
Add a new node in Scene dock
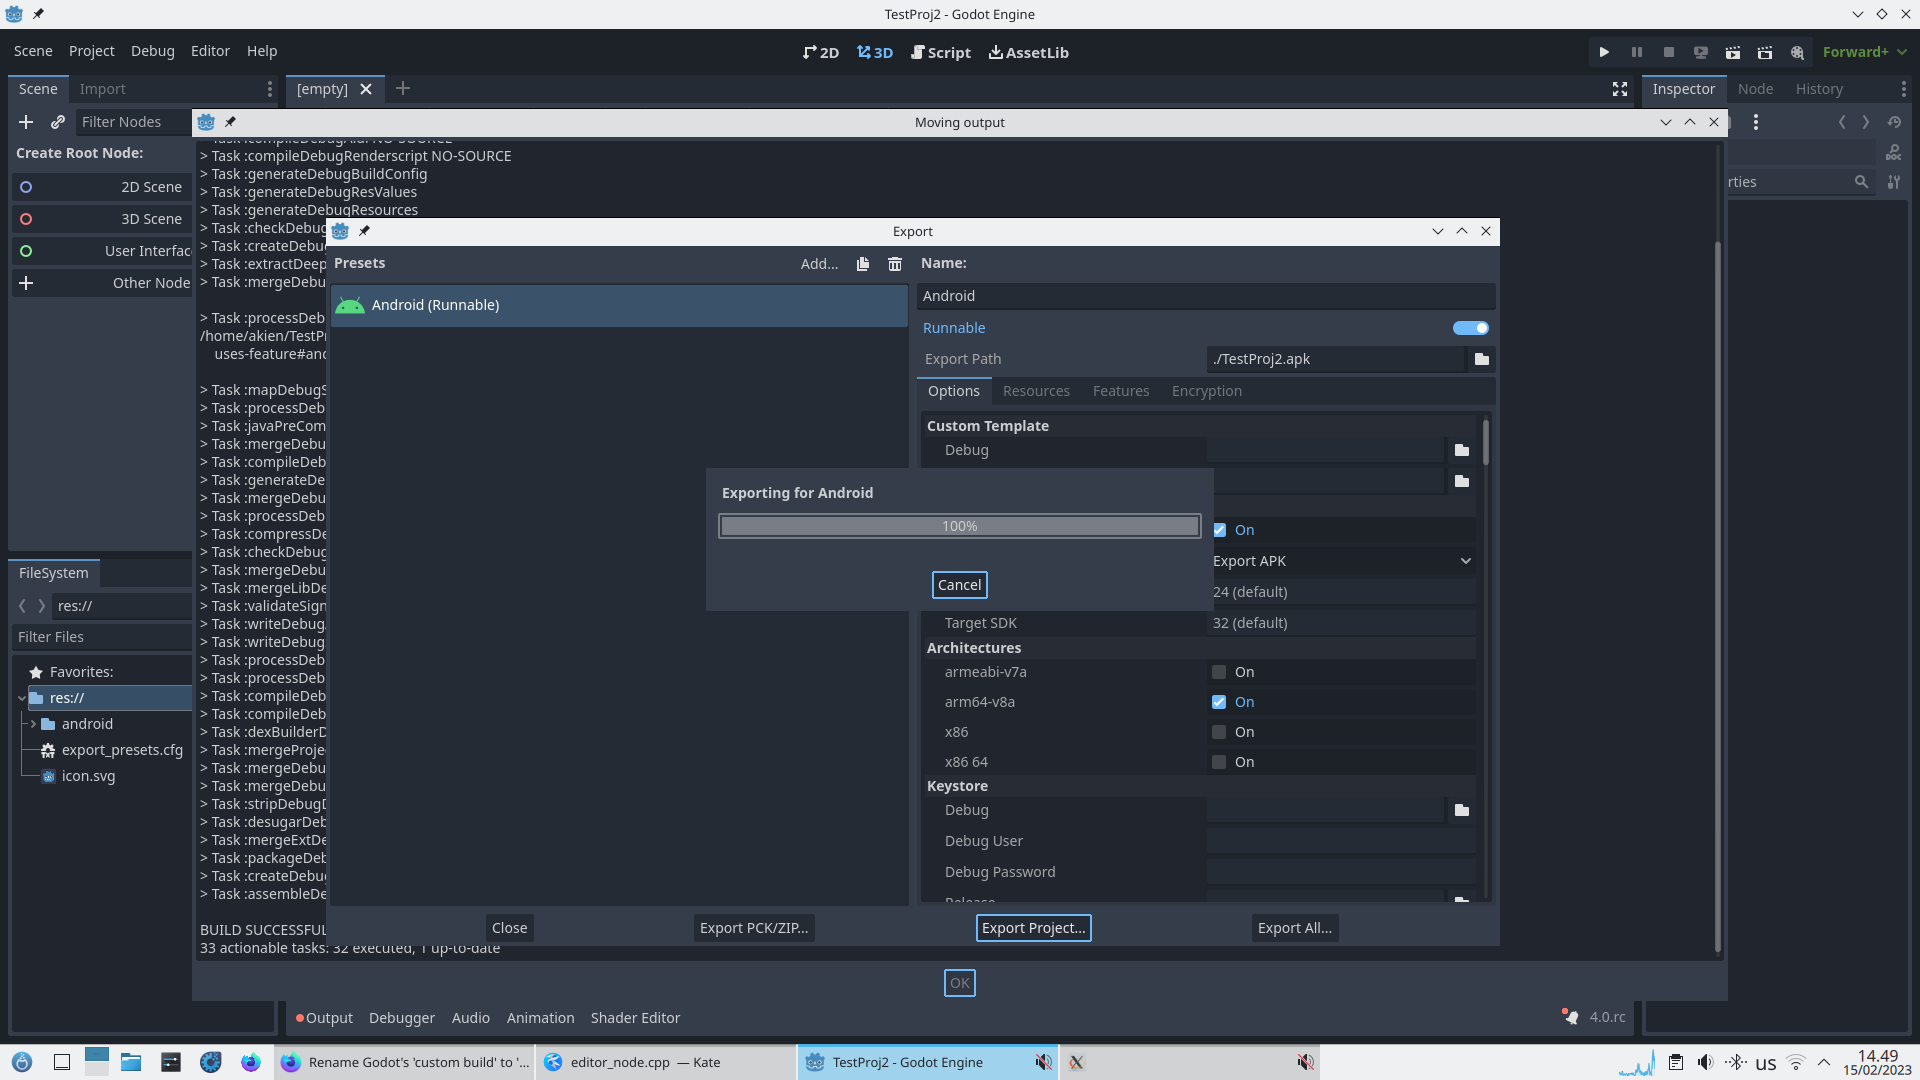[25, 122]
